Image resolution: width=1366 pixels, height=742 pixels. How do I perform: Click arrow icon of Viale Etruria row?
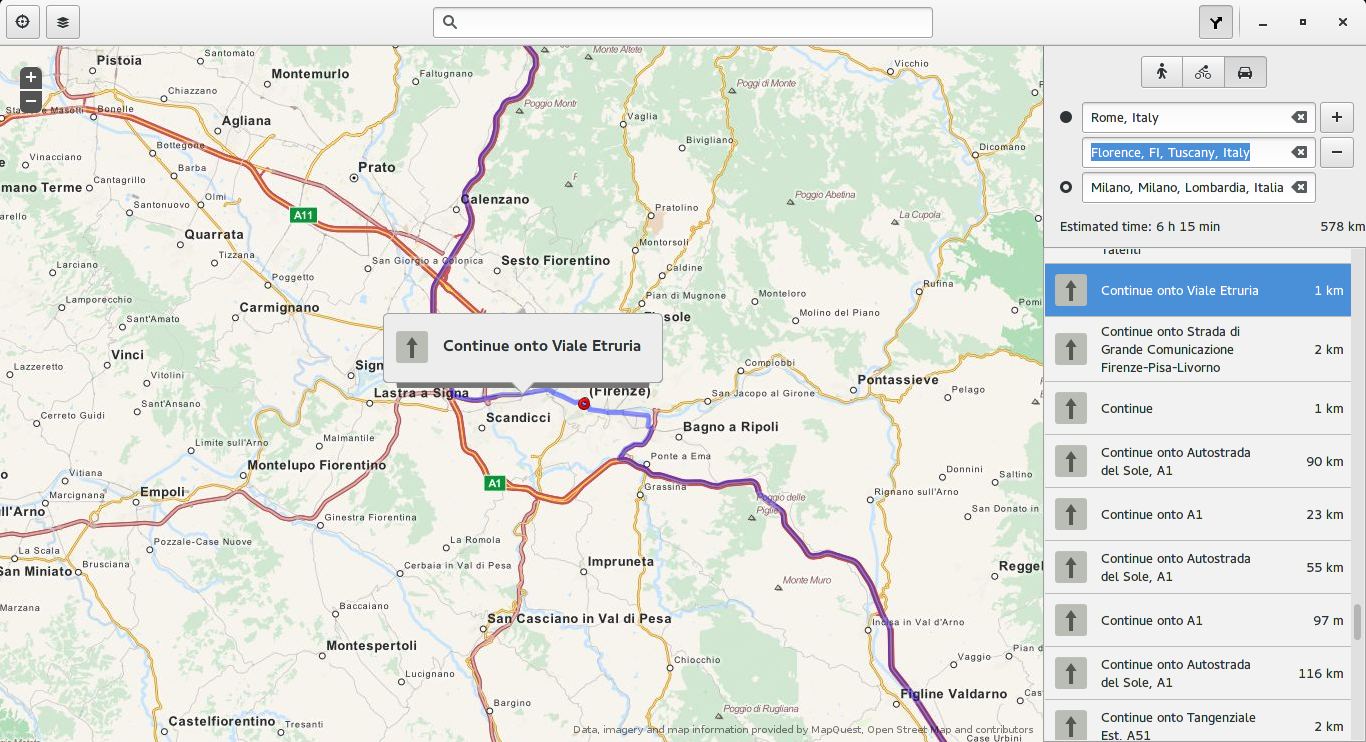coord(1071,290)
